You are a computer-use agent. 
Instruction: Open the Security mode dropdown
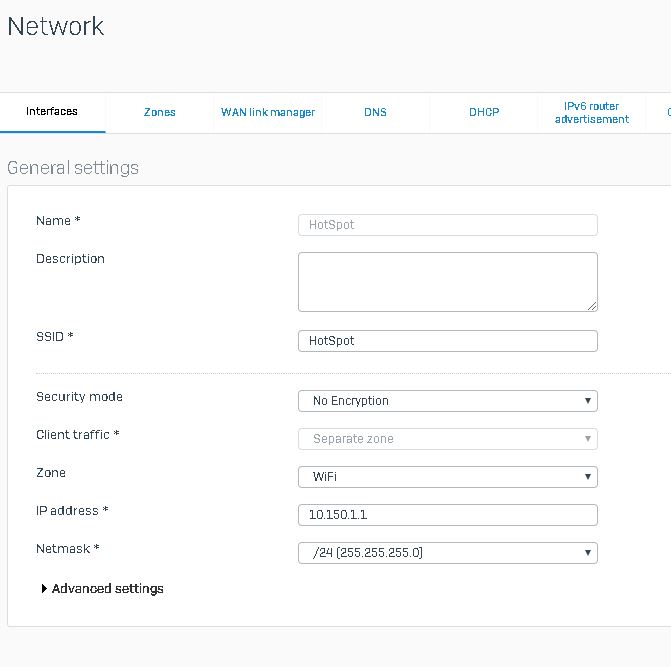click(447, 401)
